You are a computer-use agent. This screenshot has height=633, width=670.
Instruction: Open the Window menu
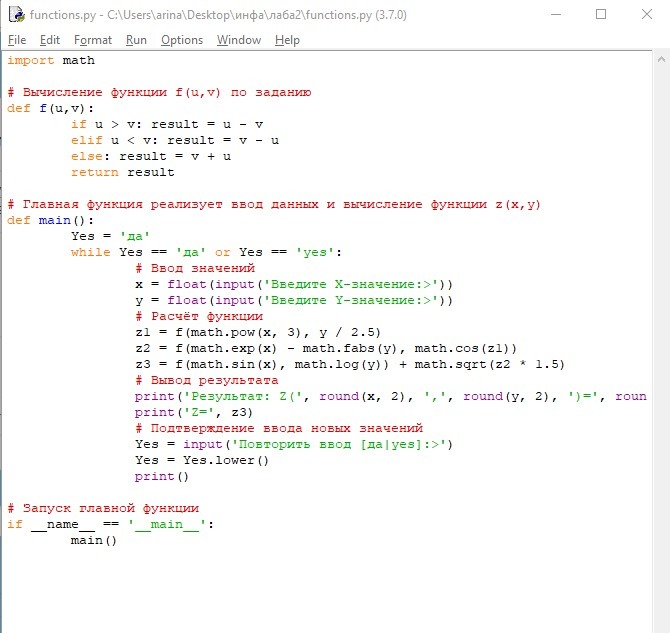pos(239,40)
